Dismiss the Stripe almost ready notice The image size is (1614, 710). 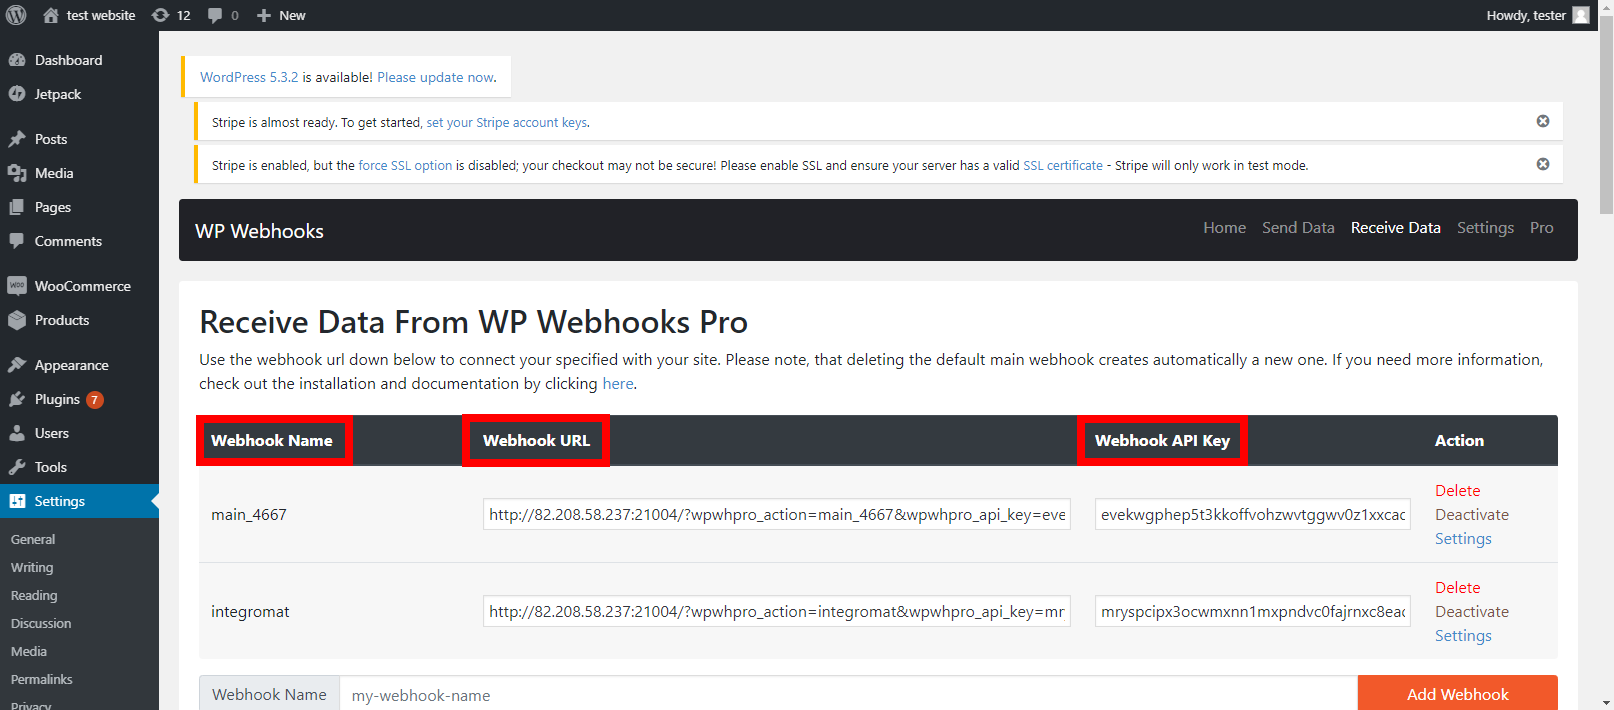point(1543,121)
